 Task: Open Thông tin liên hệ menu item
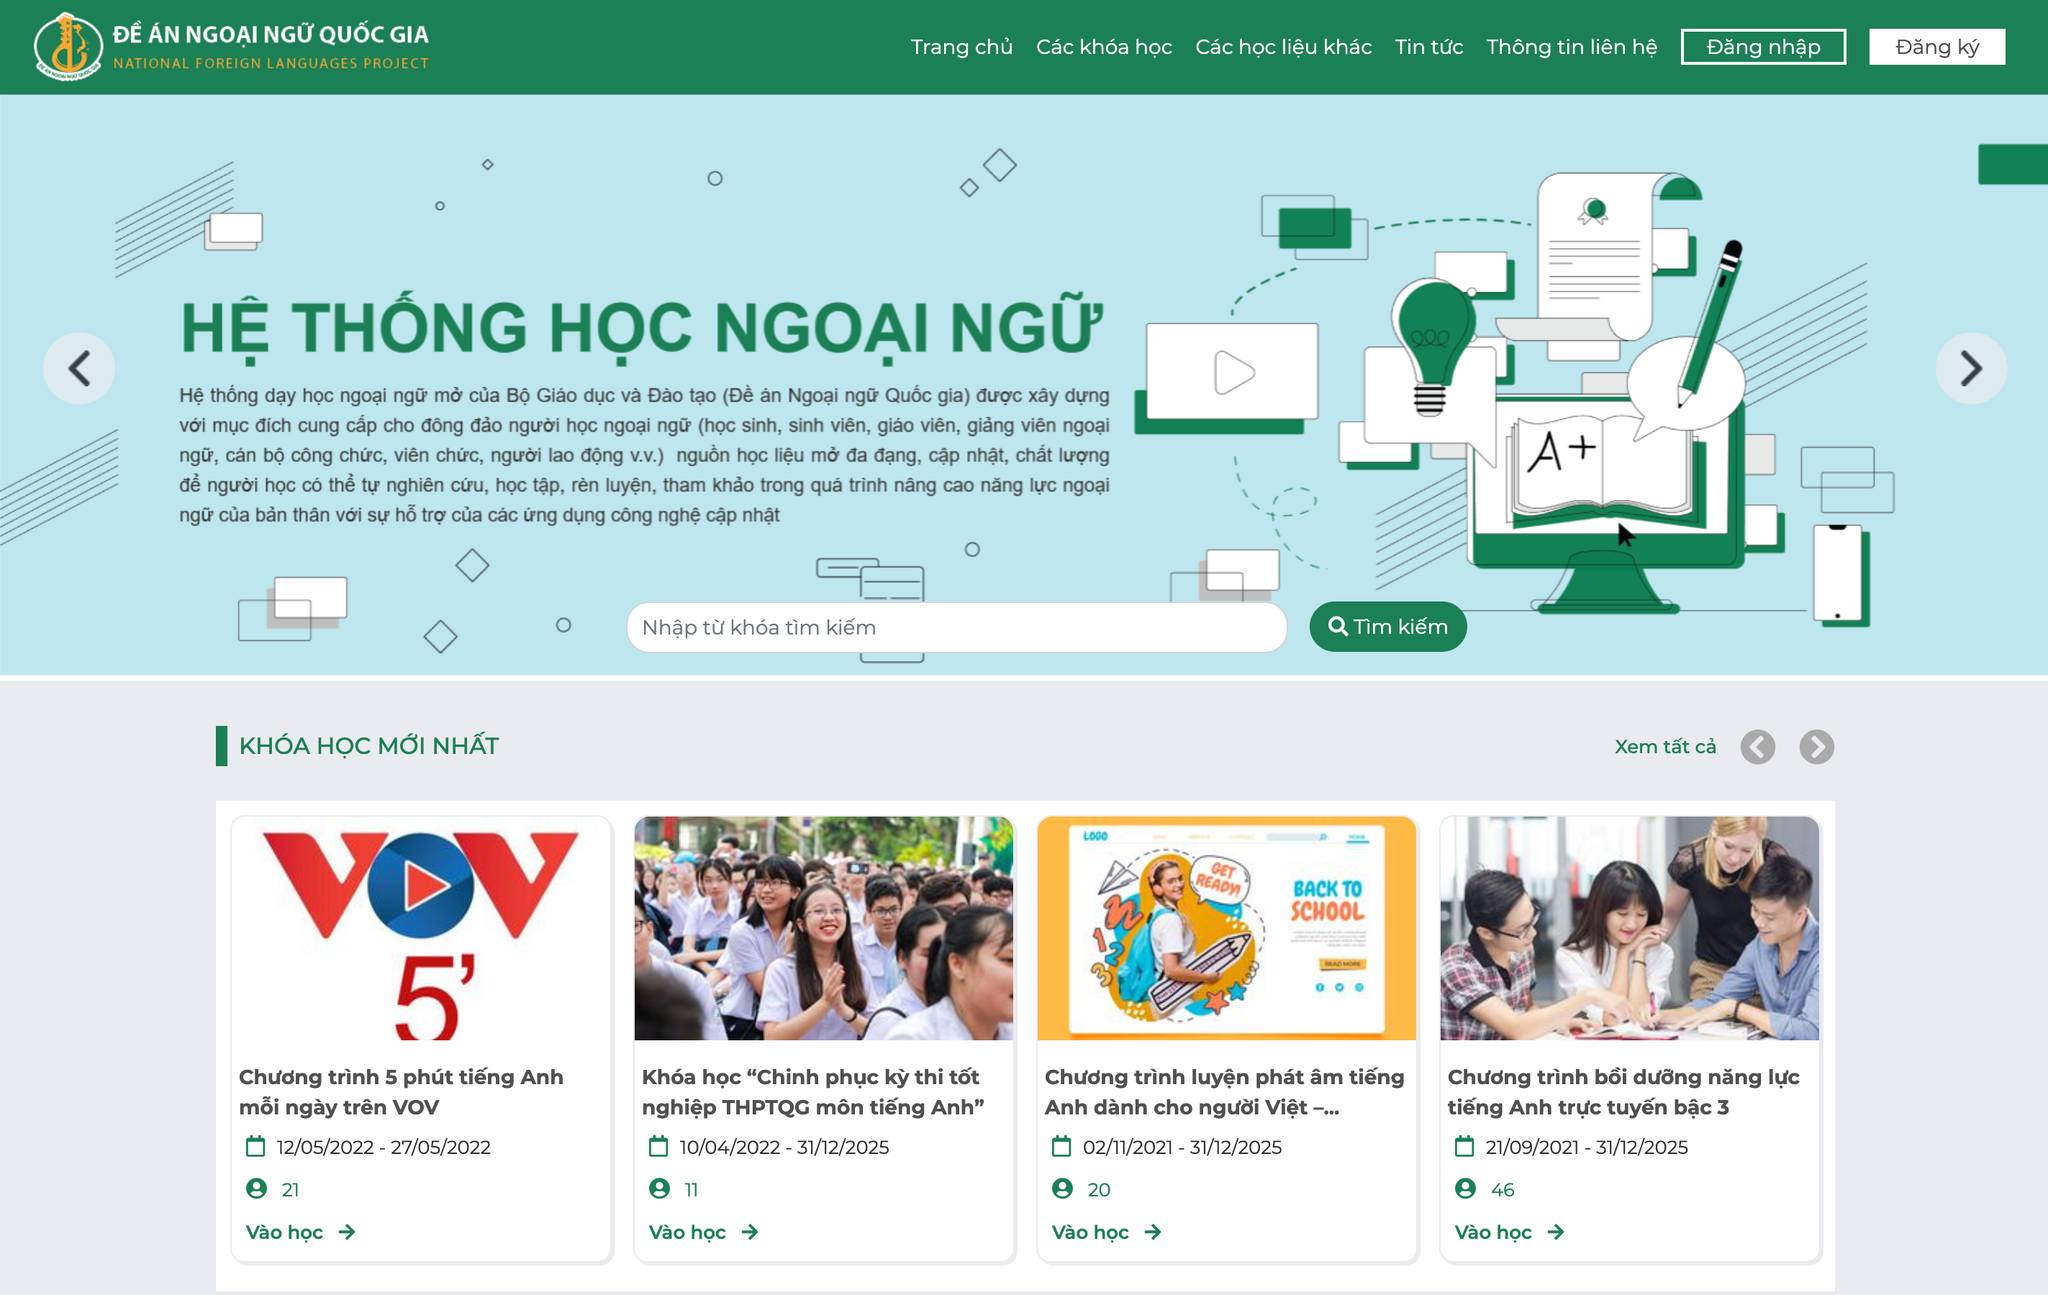click(x=1572, y=47)
